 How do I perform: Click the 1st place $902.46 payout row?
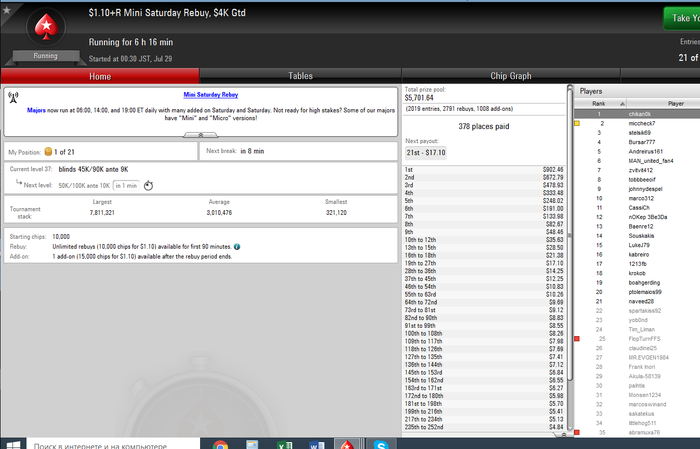[484, 170]
